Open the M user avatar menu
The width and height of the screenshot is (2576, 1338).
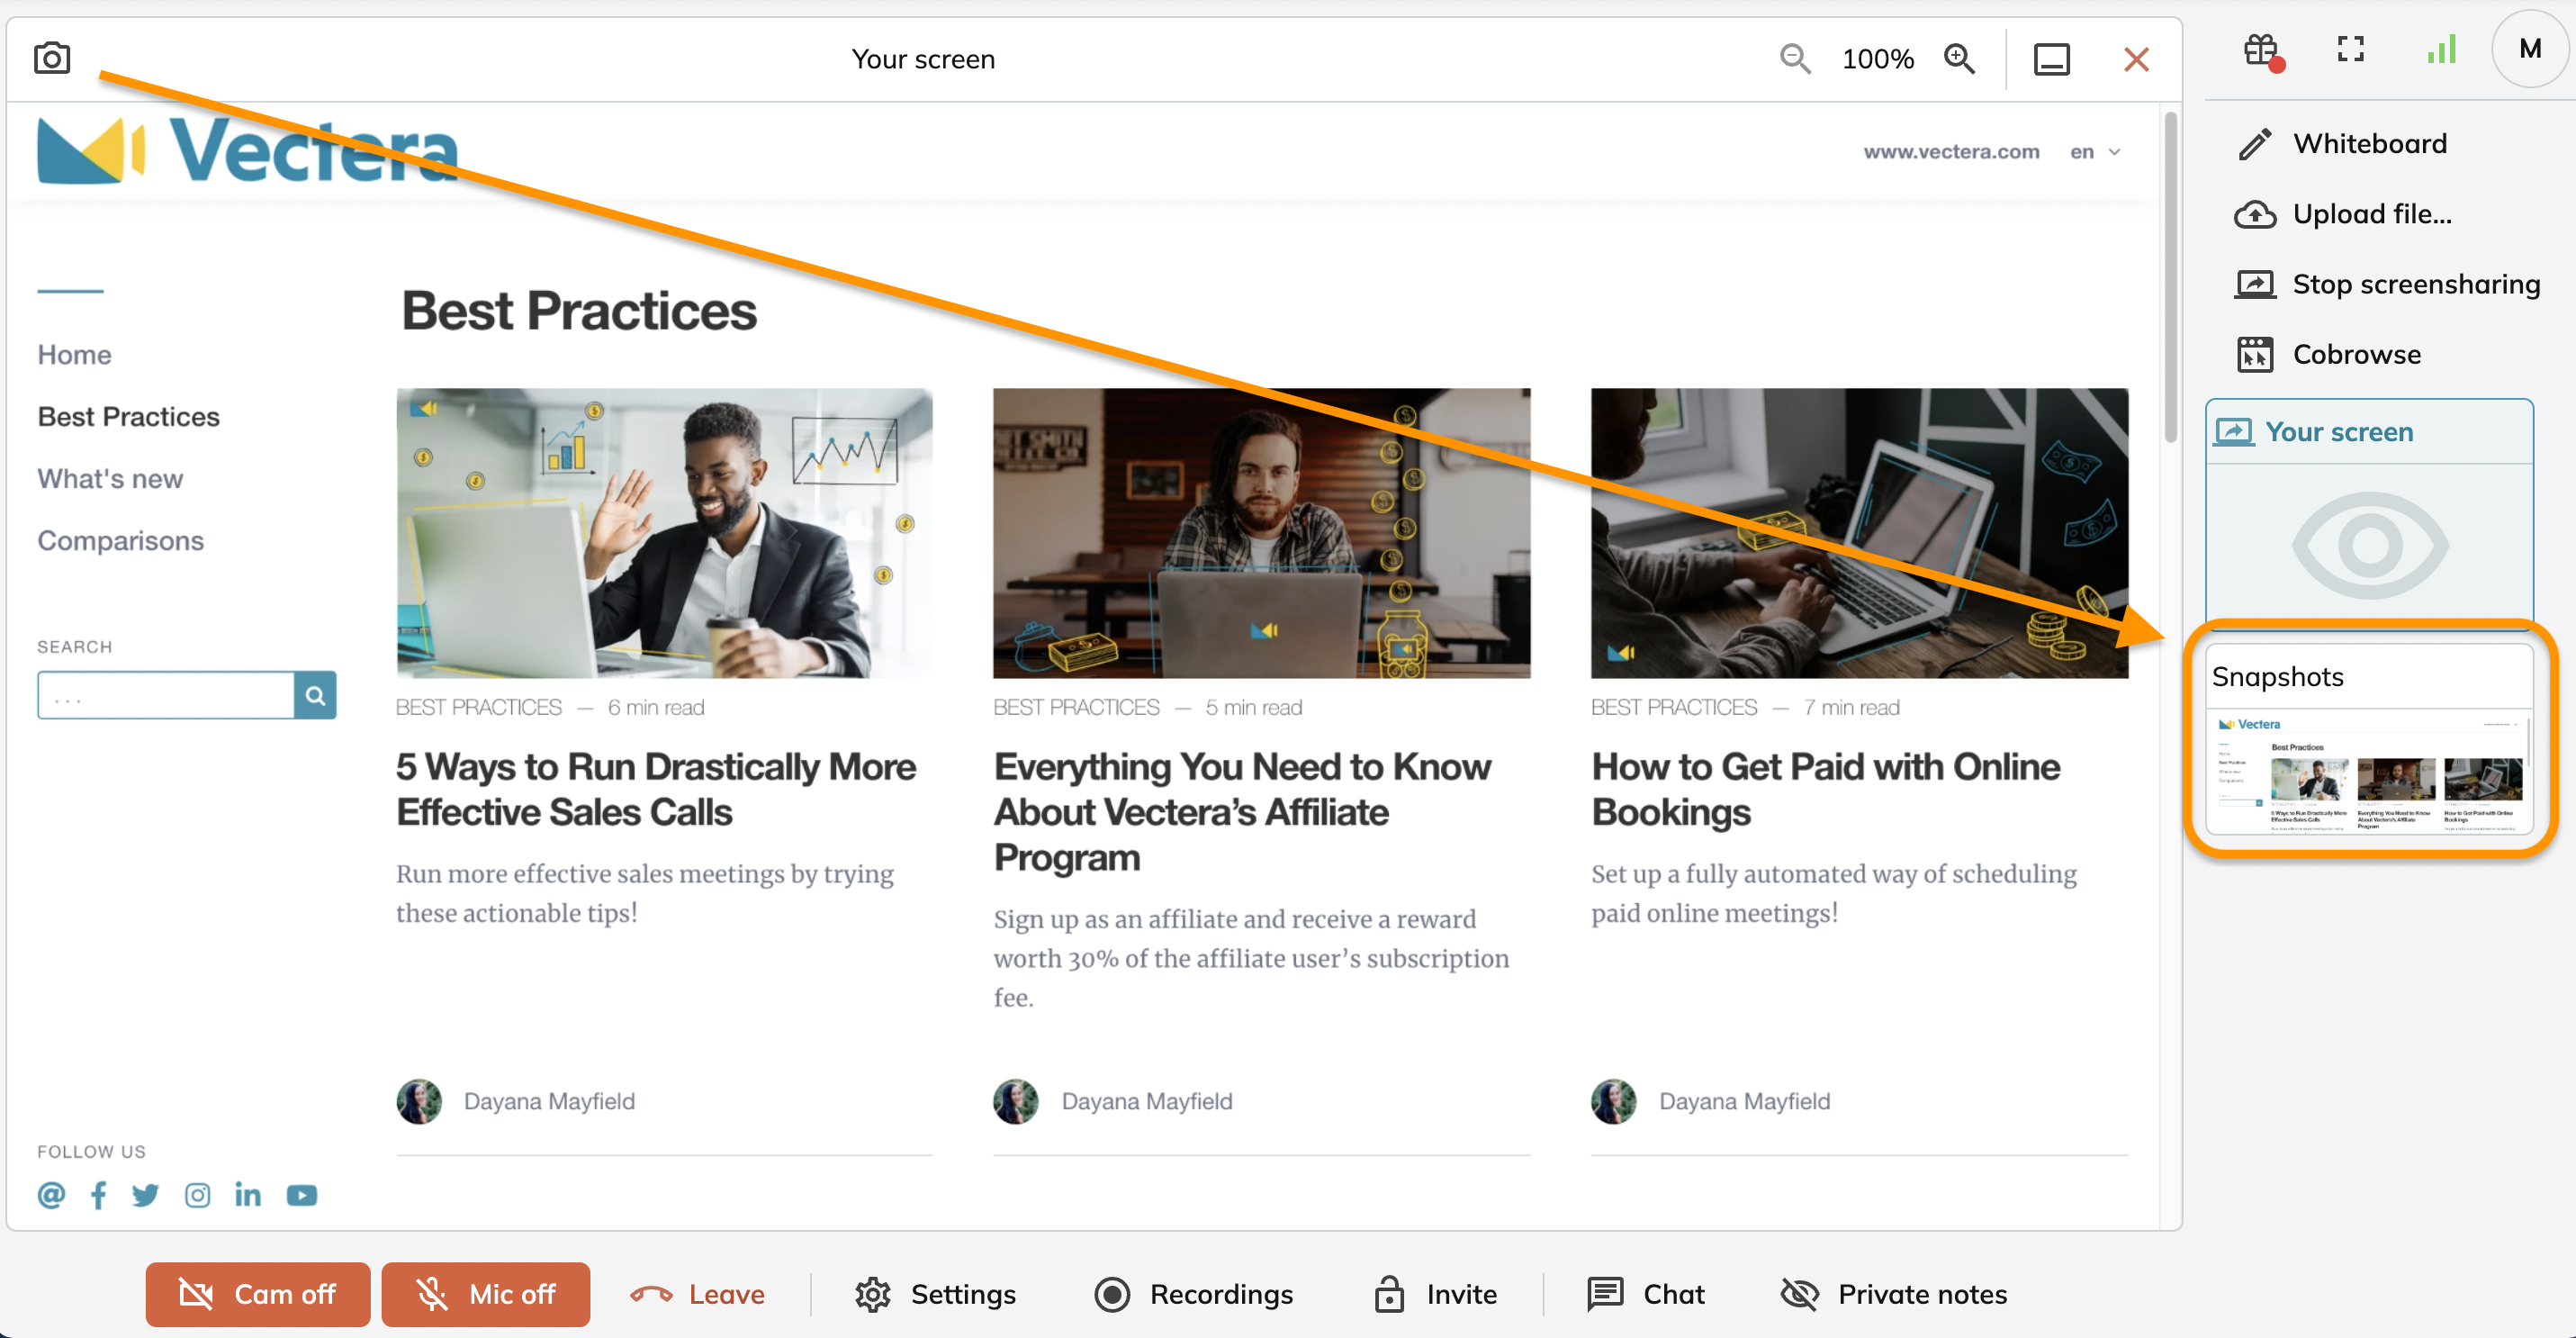click(2529, 49)
